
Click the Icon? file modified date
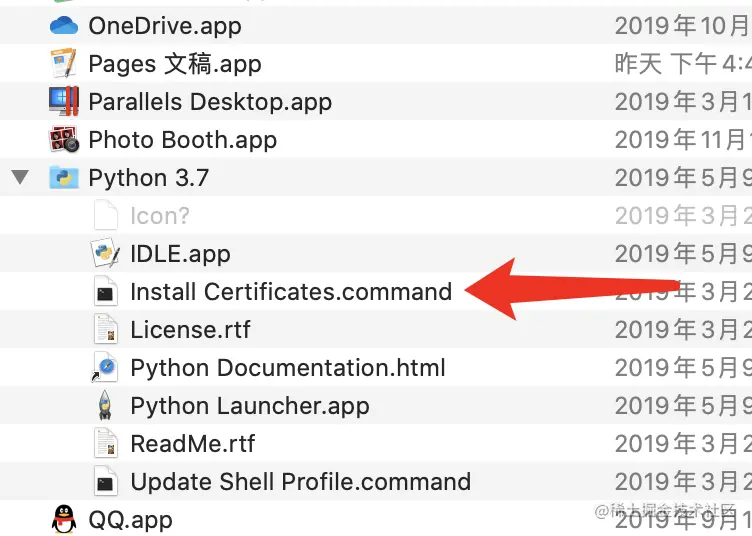point(683,216)
